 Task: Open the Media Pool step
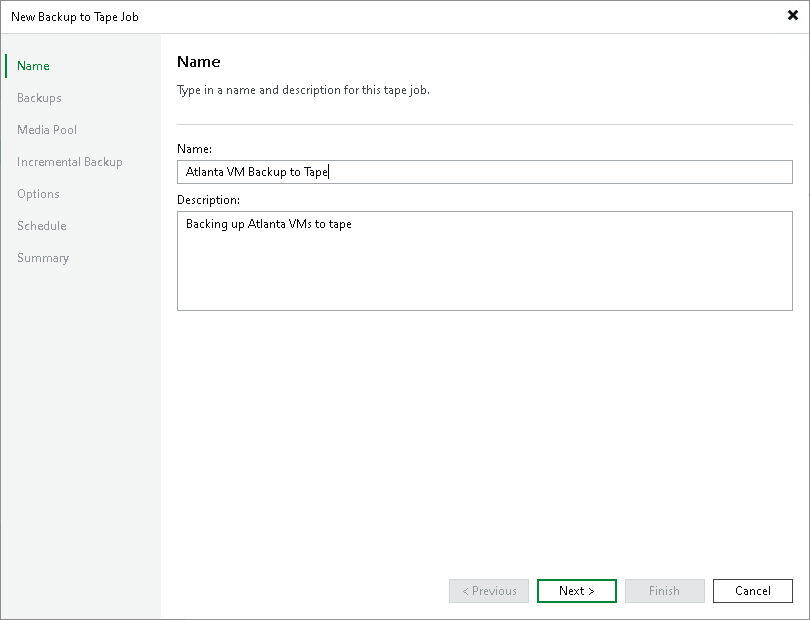47,130
